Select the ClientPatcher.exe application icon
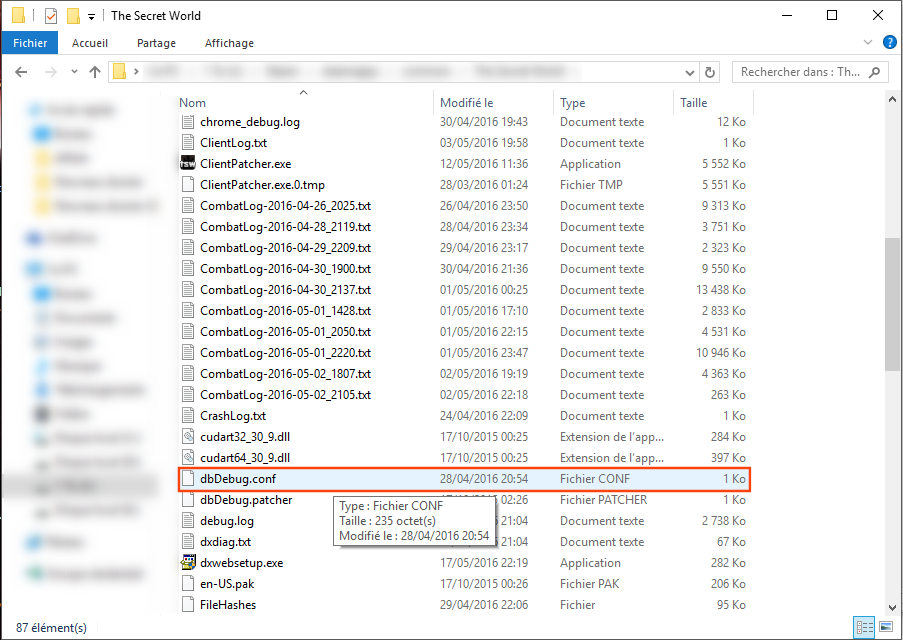The height and width of the screenshot is (640, 903). [188, 164]
